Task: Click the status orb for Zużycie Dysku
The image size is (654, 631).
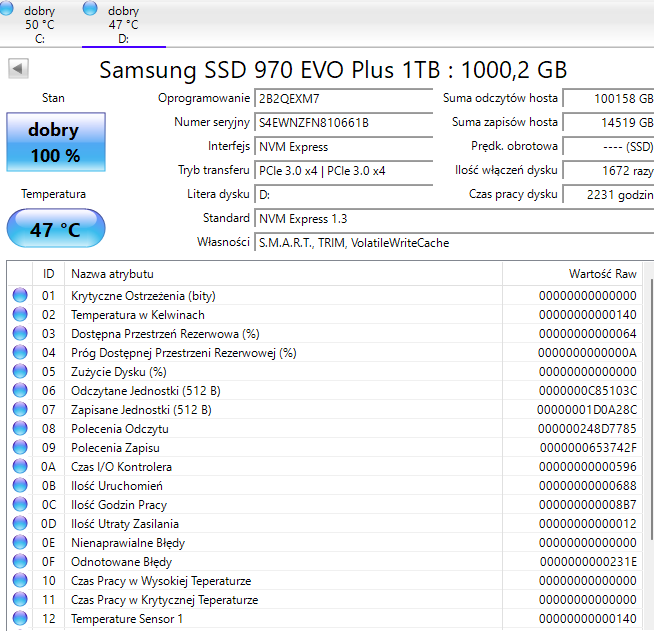Action: [21, 372]
